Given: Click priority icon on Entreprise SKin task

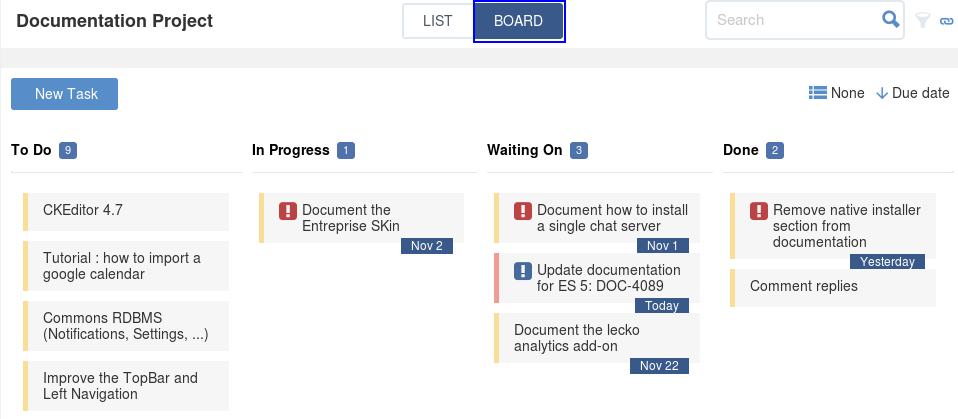Looking at the screenshot, I should point(288,211).
